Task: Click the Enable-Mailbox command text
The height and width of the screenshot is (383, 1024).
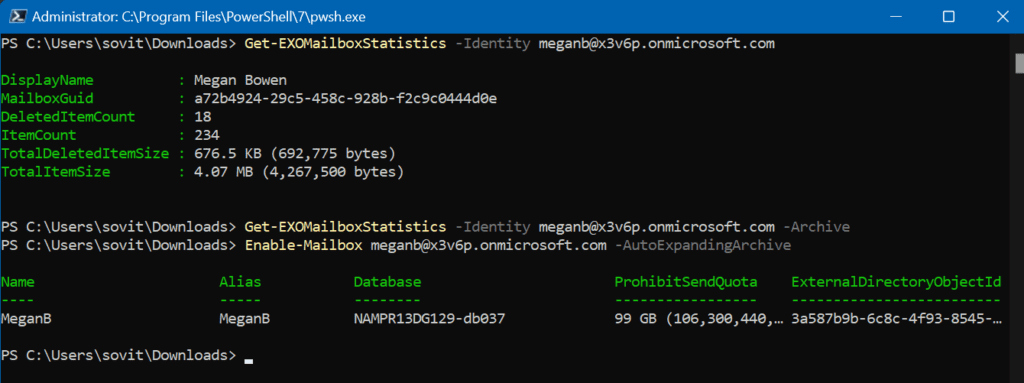Action: tap(305, 245)
